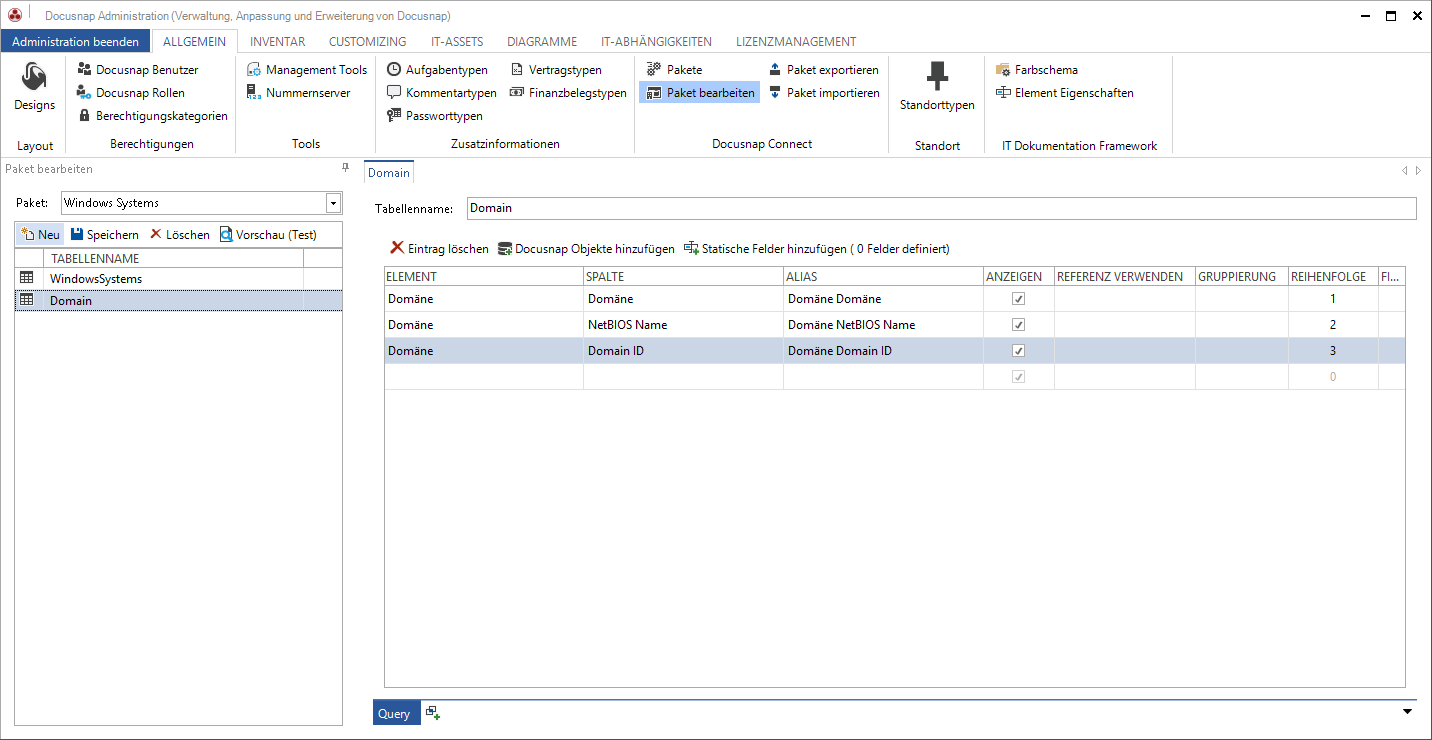Viewport: 1432px width, 740px height.
Task: Open Berechtigungskategorien lock item
Action: pos(153,116)
